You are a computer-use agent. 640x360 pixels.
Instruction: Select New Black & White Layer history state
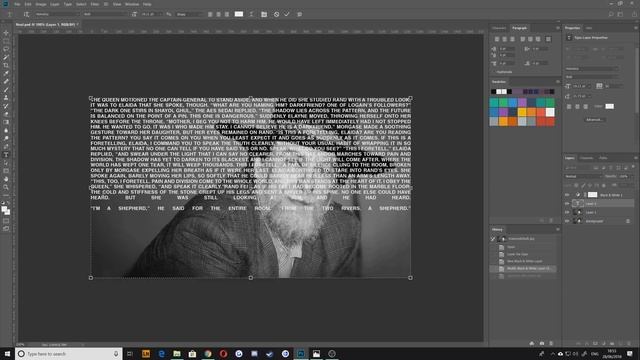(x=524, y=261)
